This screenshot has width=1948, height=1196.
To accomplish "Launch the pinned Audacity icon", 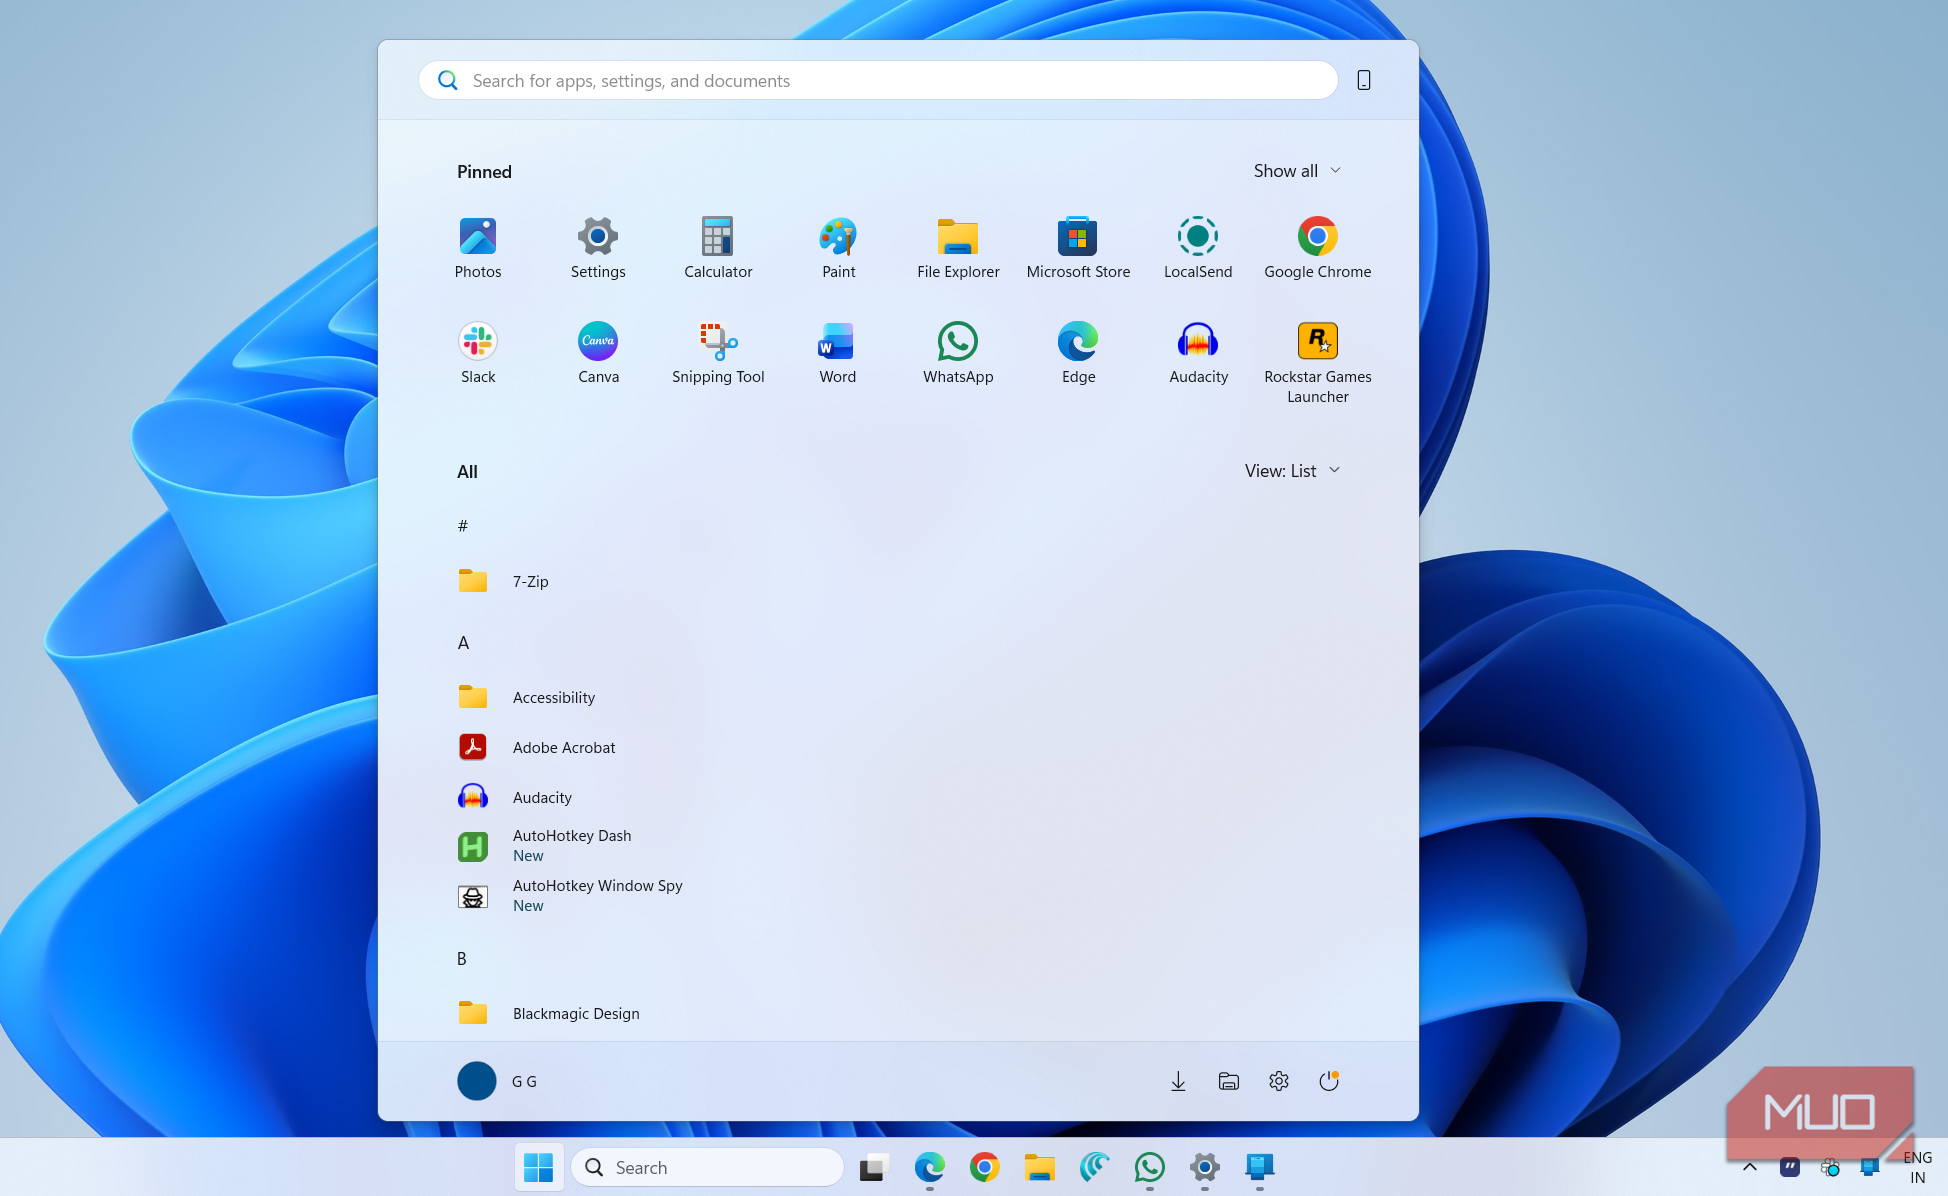I will [1198, 353].
